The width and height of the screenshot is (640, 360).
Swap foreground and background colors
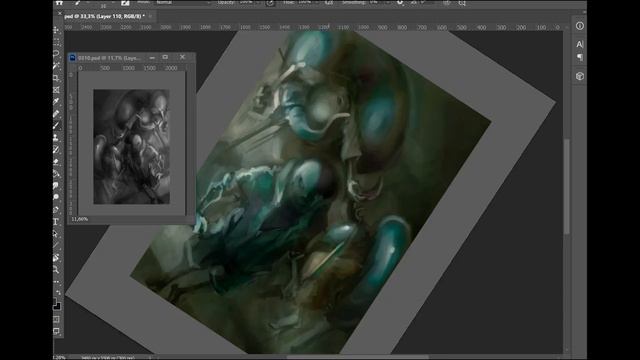[x=58, y=292]
